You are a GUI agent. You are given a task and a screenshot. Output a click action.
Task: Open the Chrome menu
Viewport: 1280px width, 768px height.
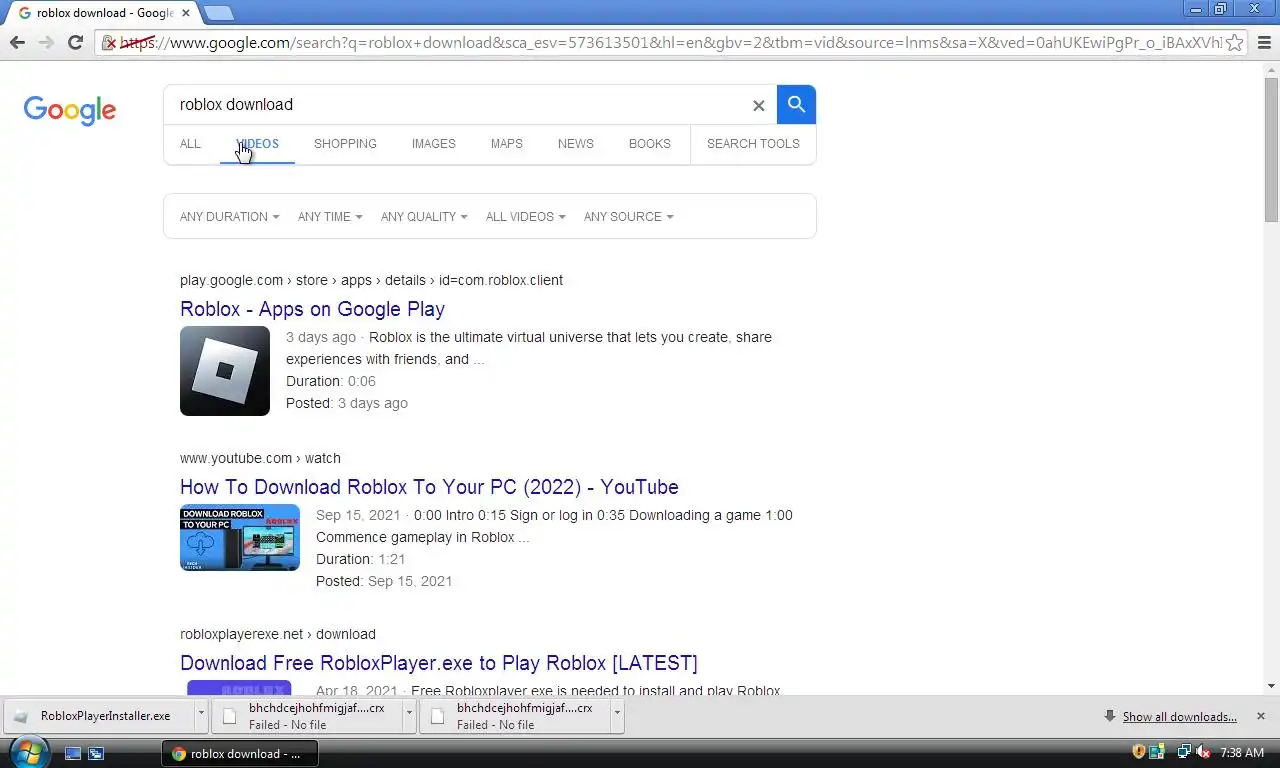pyautogui.click(x=1264, y=42)
